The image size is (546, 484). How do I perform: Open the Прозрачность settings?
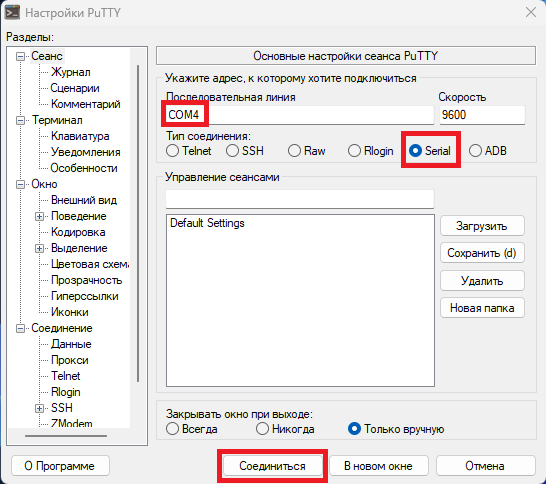tap(86, 280)
